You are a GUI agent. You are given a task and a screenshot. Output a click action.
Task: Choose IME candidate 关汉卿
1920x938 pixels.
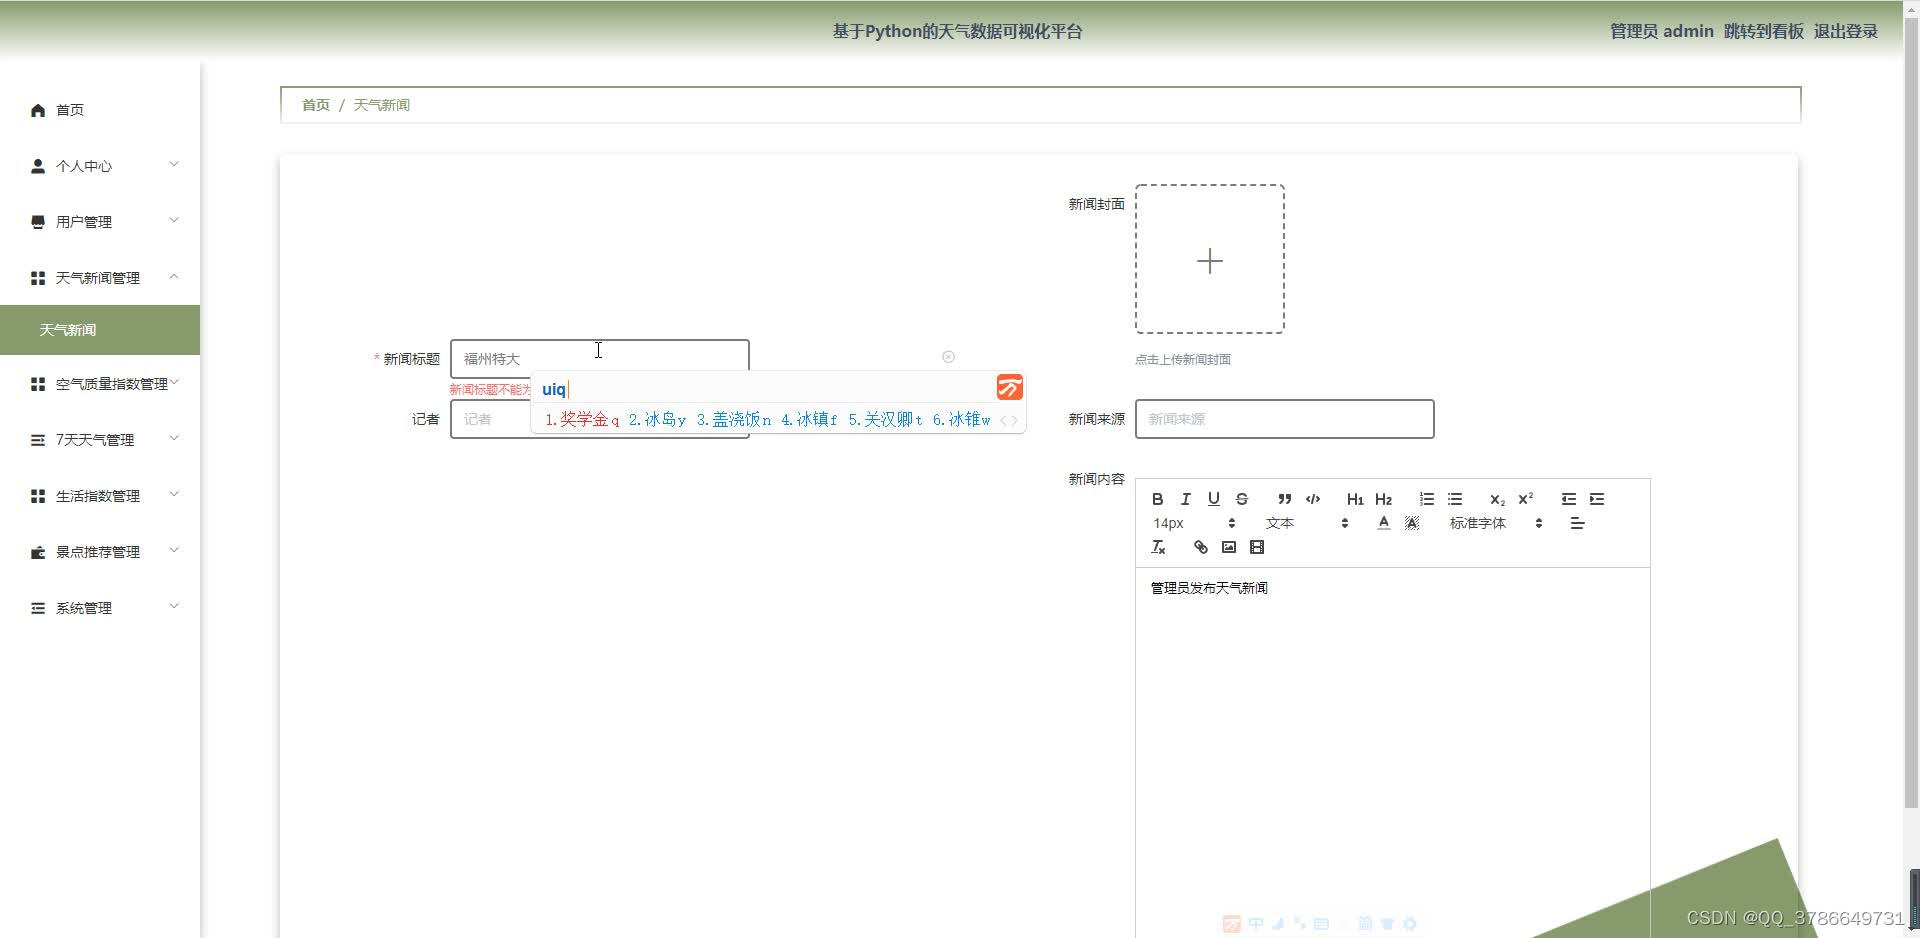tap(885, 420)
